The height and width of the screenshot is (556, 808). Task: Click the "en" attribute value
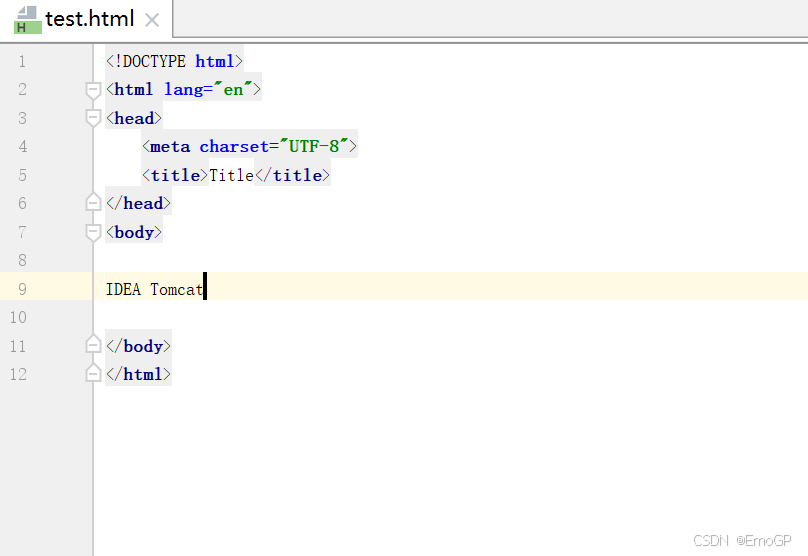(233, 90)
